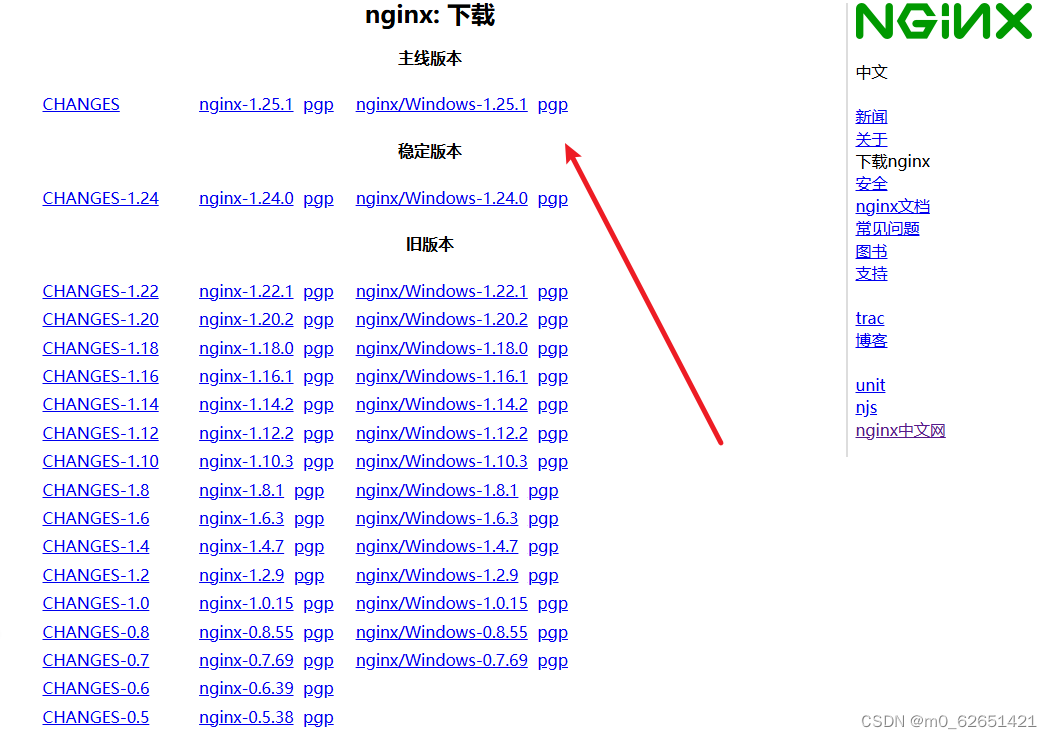The image size is (1052, 739).
Task: Download nginx/Windows-1.2.9
Action: (x=437, y=576)
